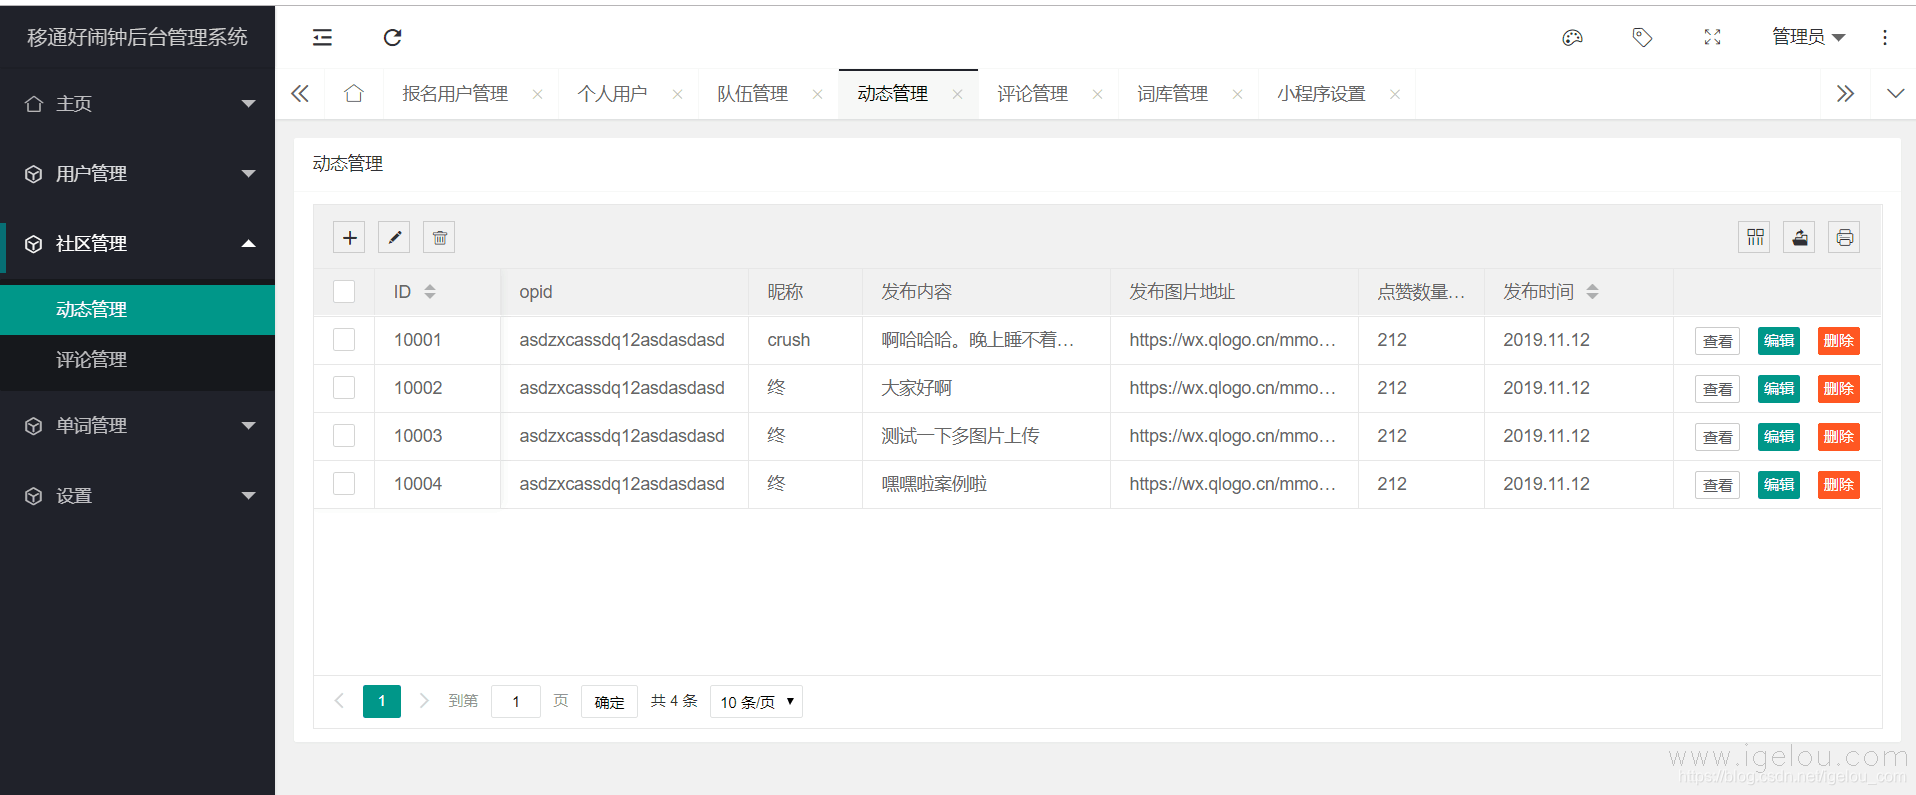Image resolution: width=1916 pixels, height=795 pixels.
Task: Sort table by ID column arrows
Action: click(x=430, y=292)
